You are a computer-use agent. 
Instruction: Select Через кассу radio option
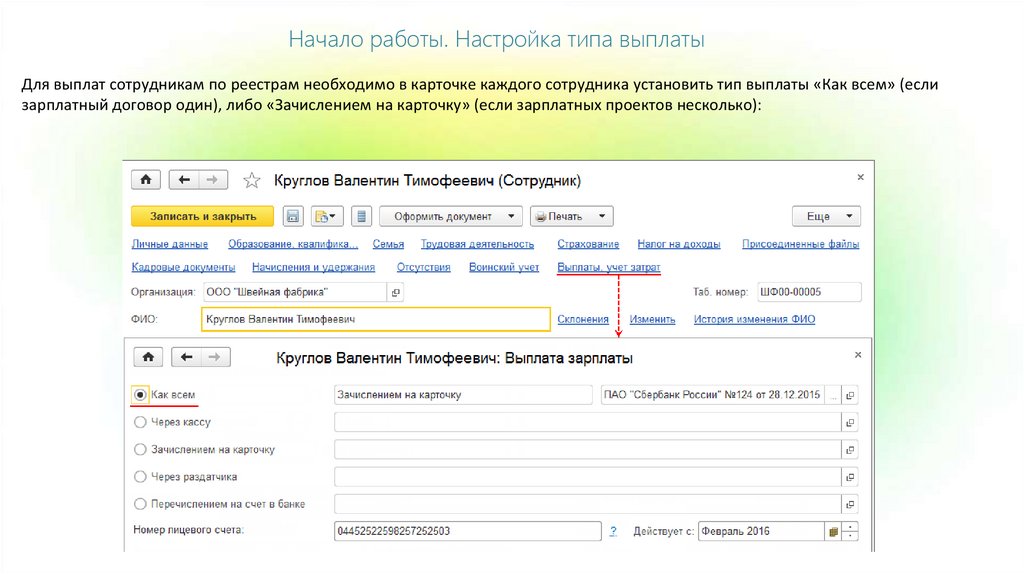(140, 423)
